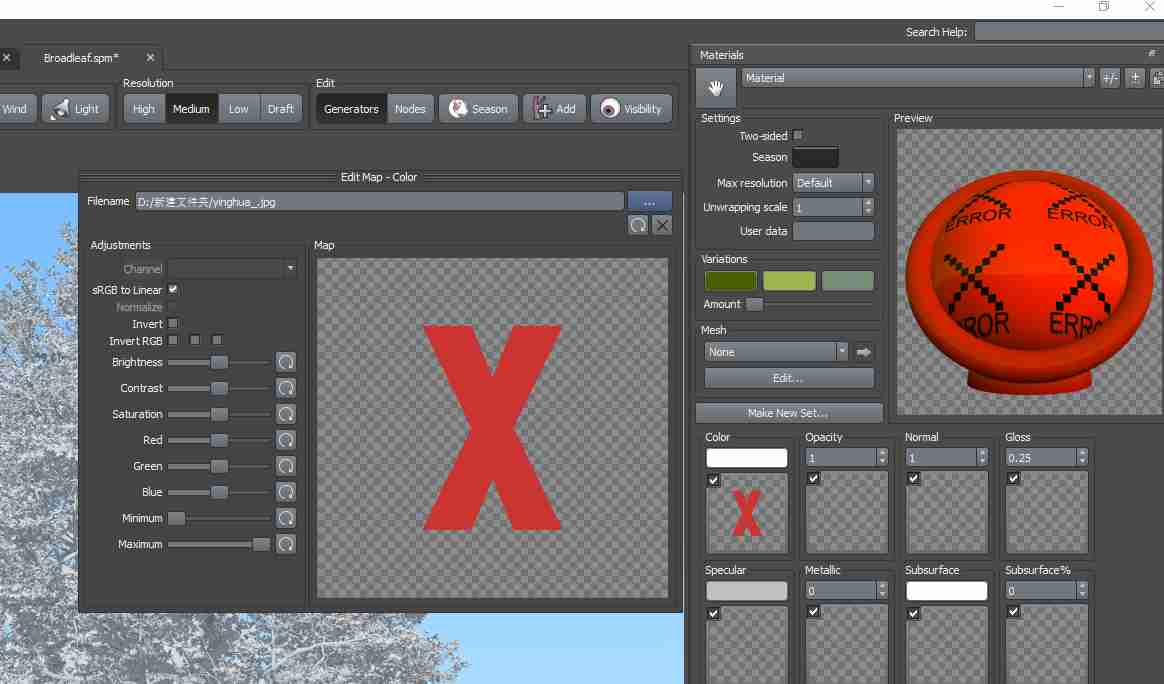Reset the Contrast slider

point(286,388)
